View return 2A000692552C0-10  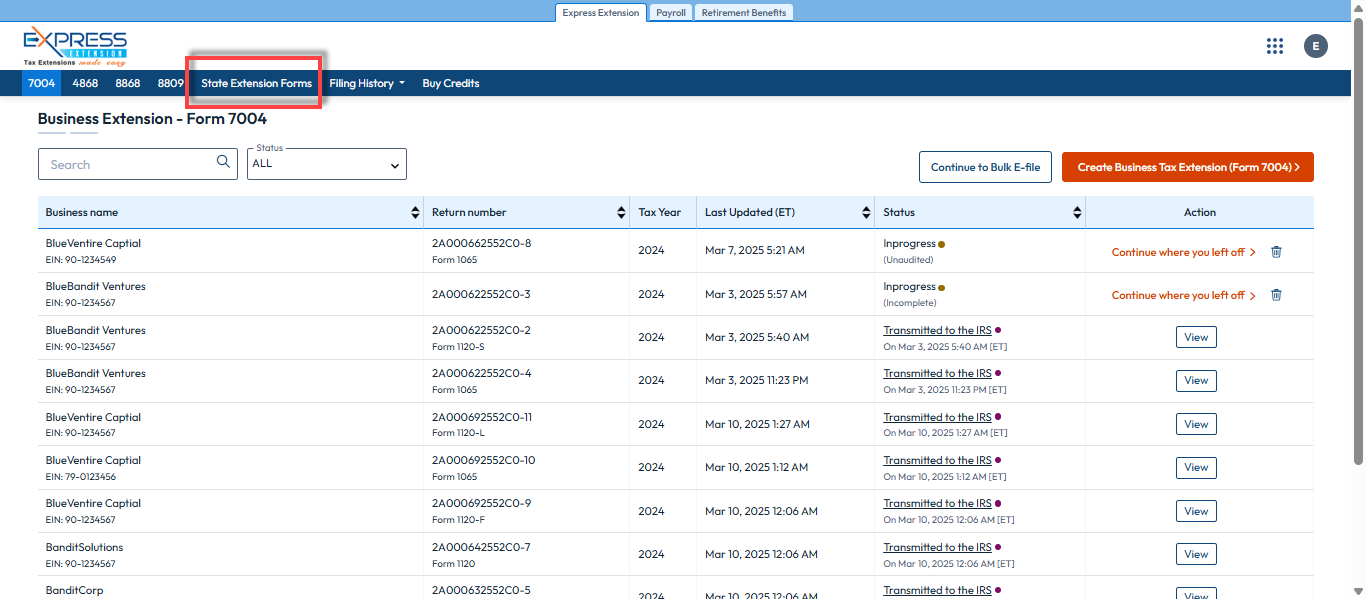[x=1196, y=467]
